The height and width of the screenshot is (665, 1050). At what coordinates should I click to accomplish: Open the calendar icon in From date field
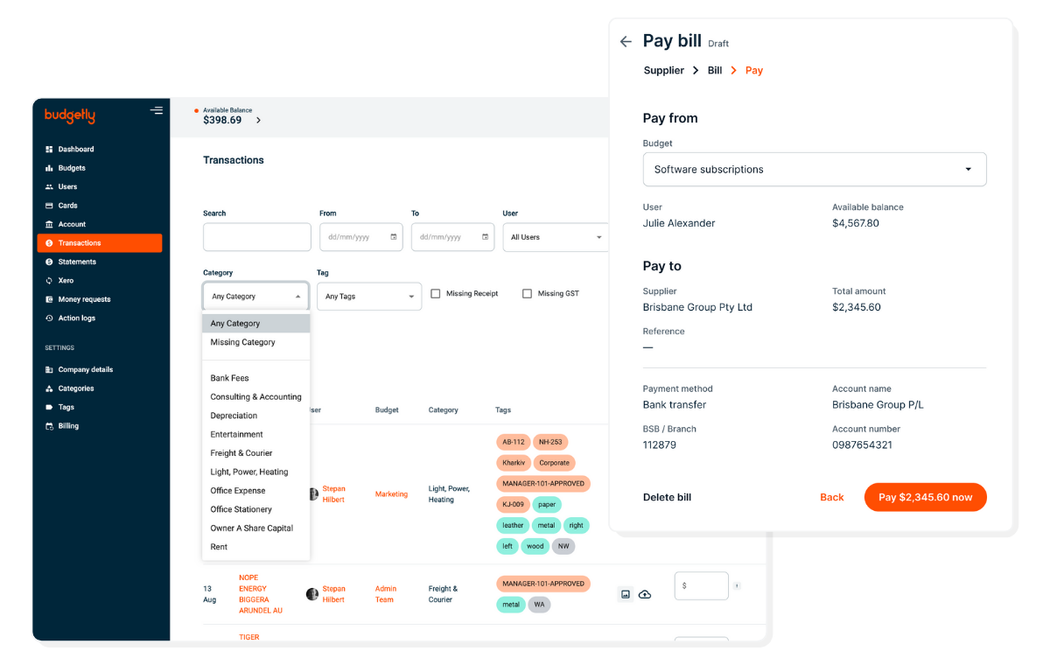pyautogui.click(x=393, y=237)
